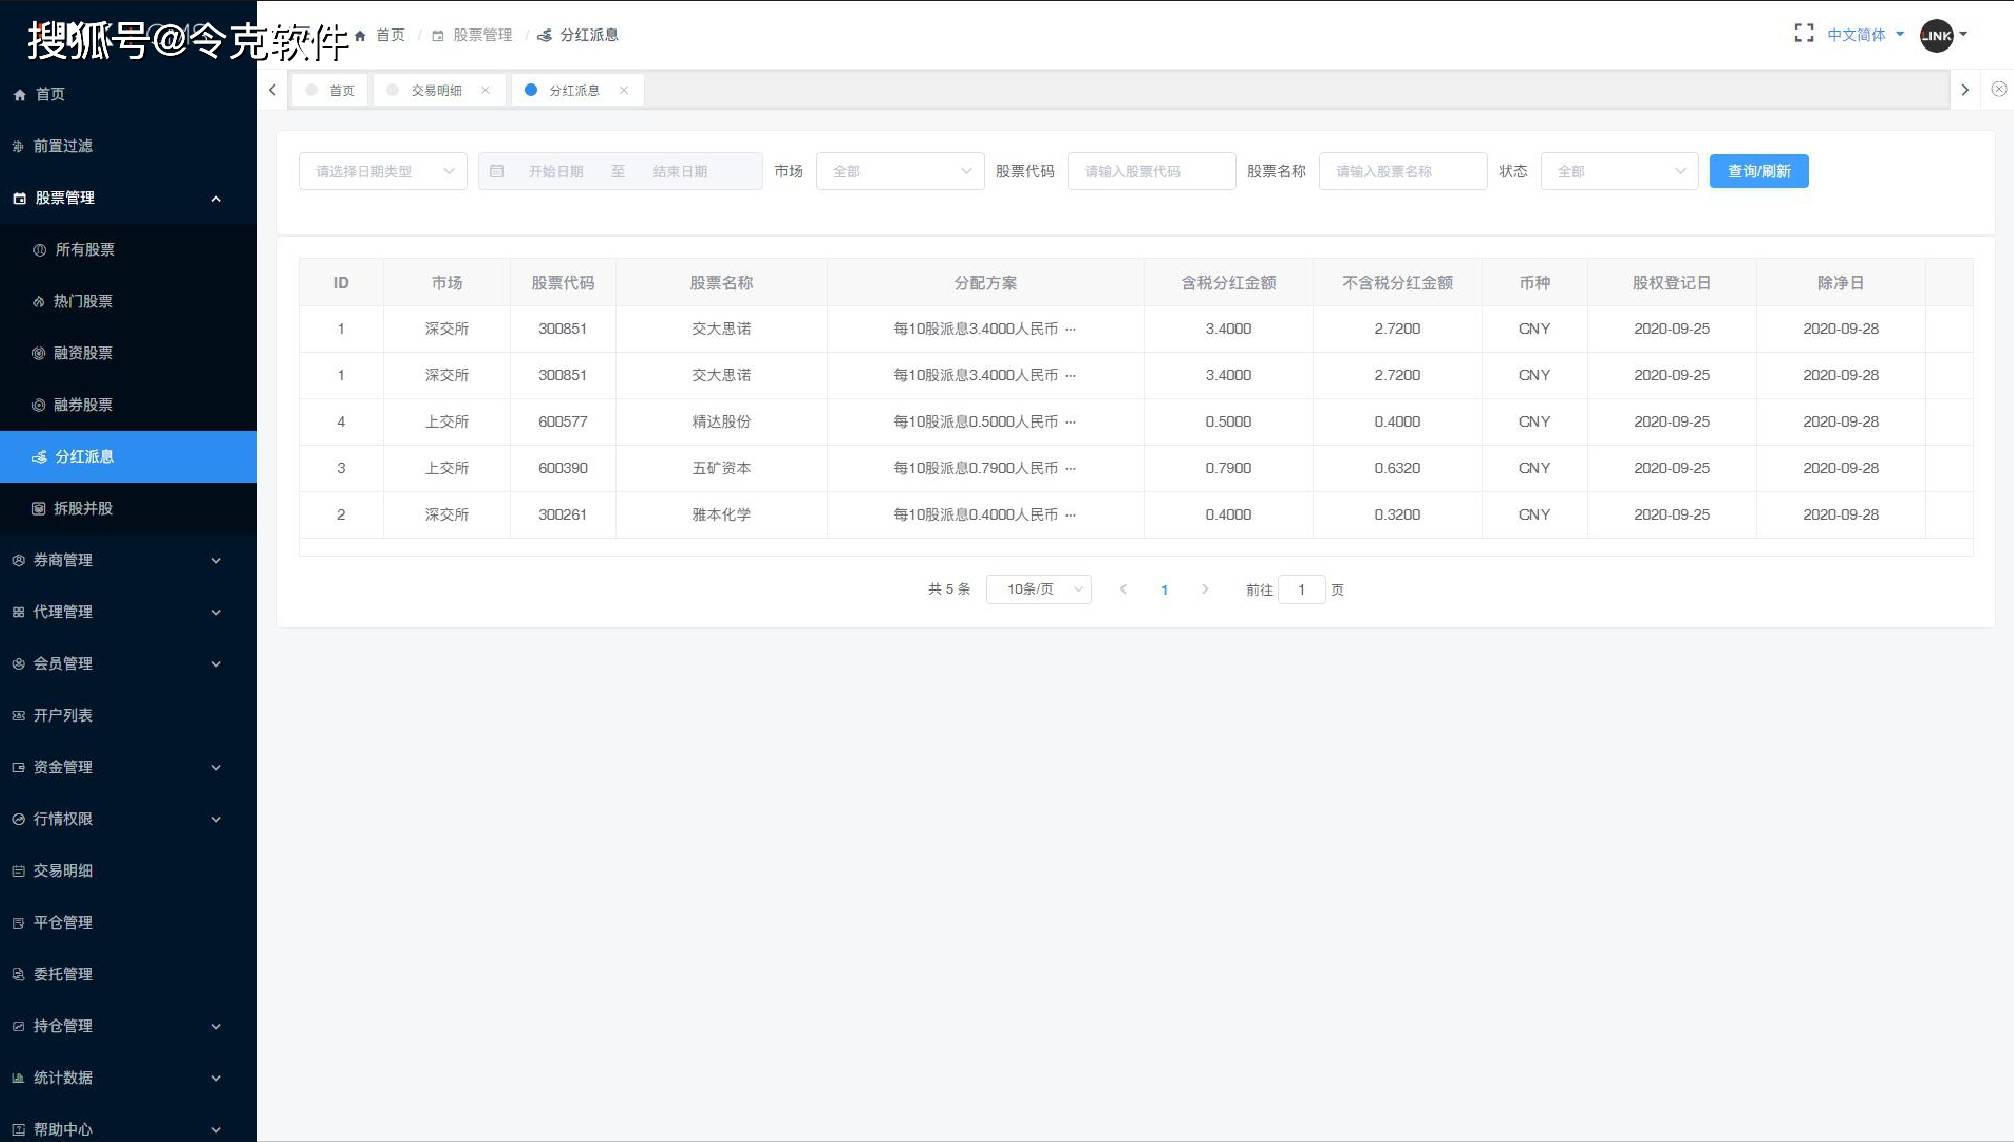Click the 开始日期 date field

tap(556, 171)
